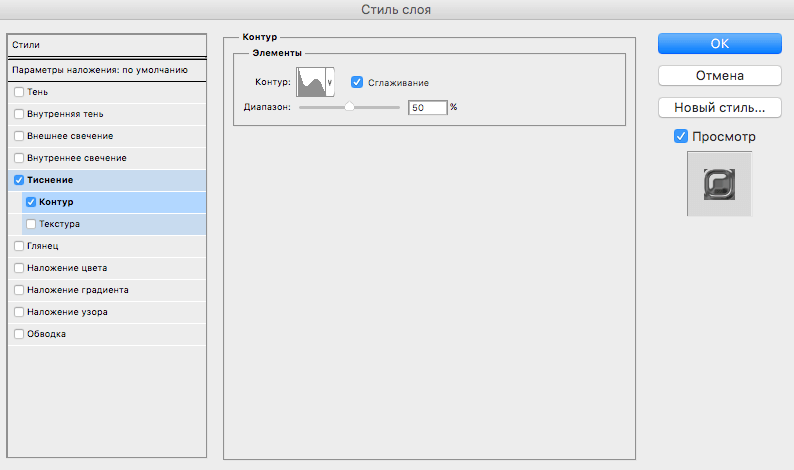Open the contour picker dropdown arrow
The image size is (794, 470).
pos(330,82)
